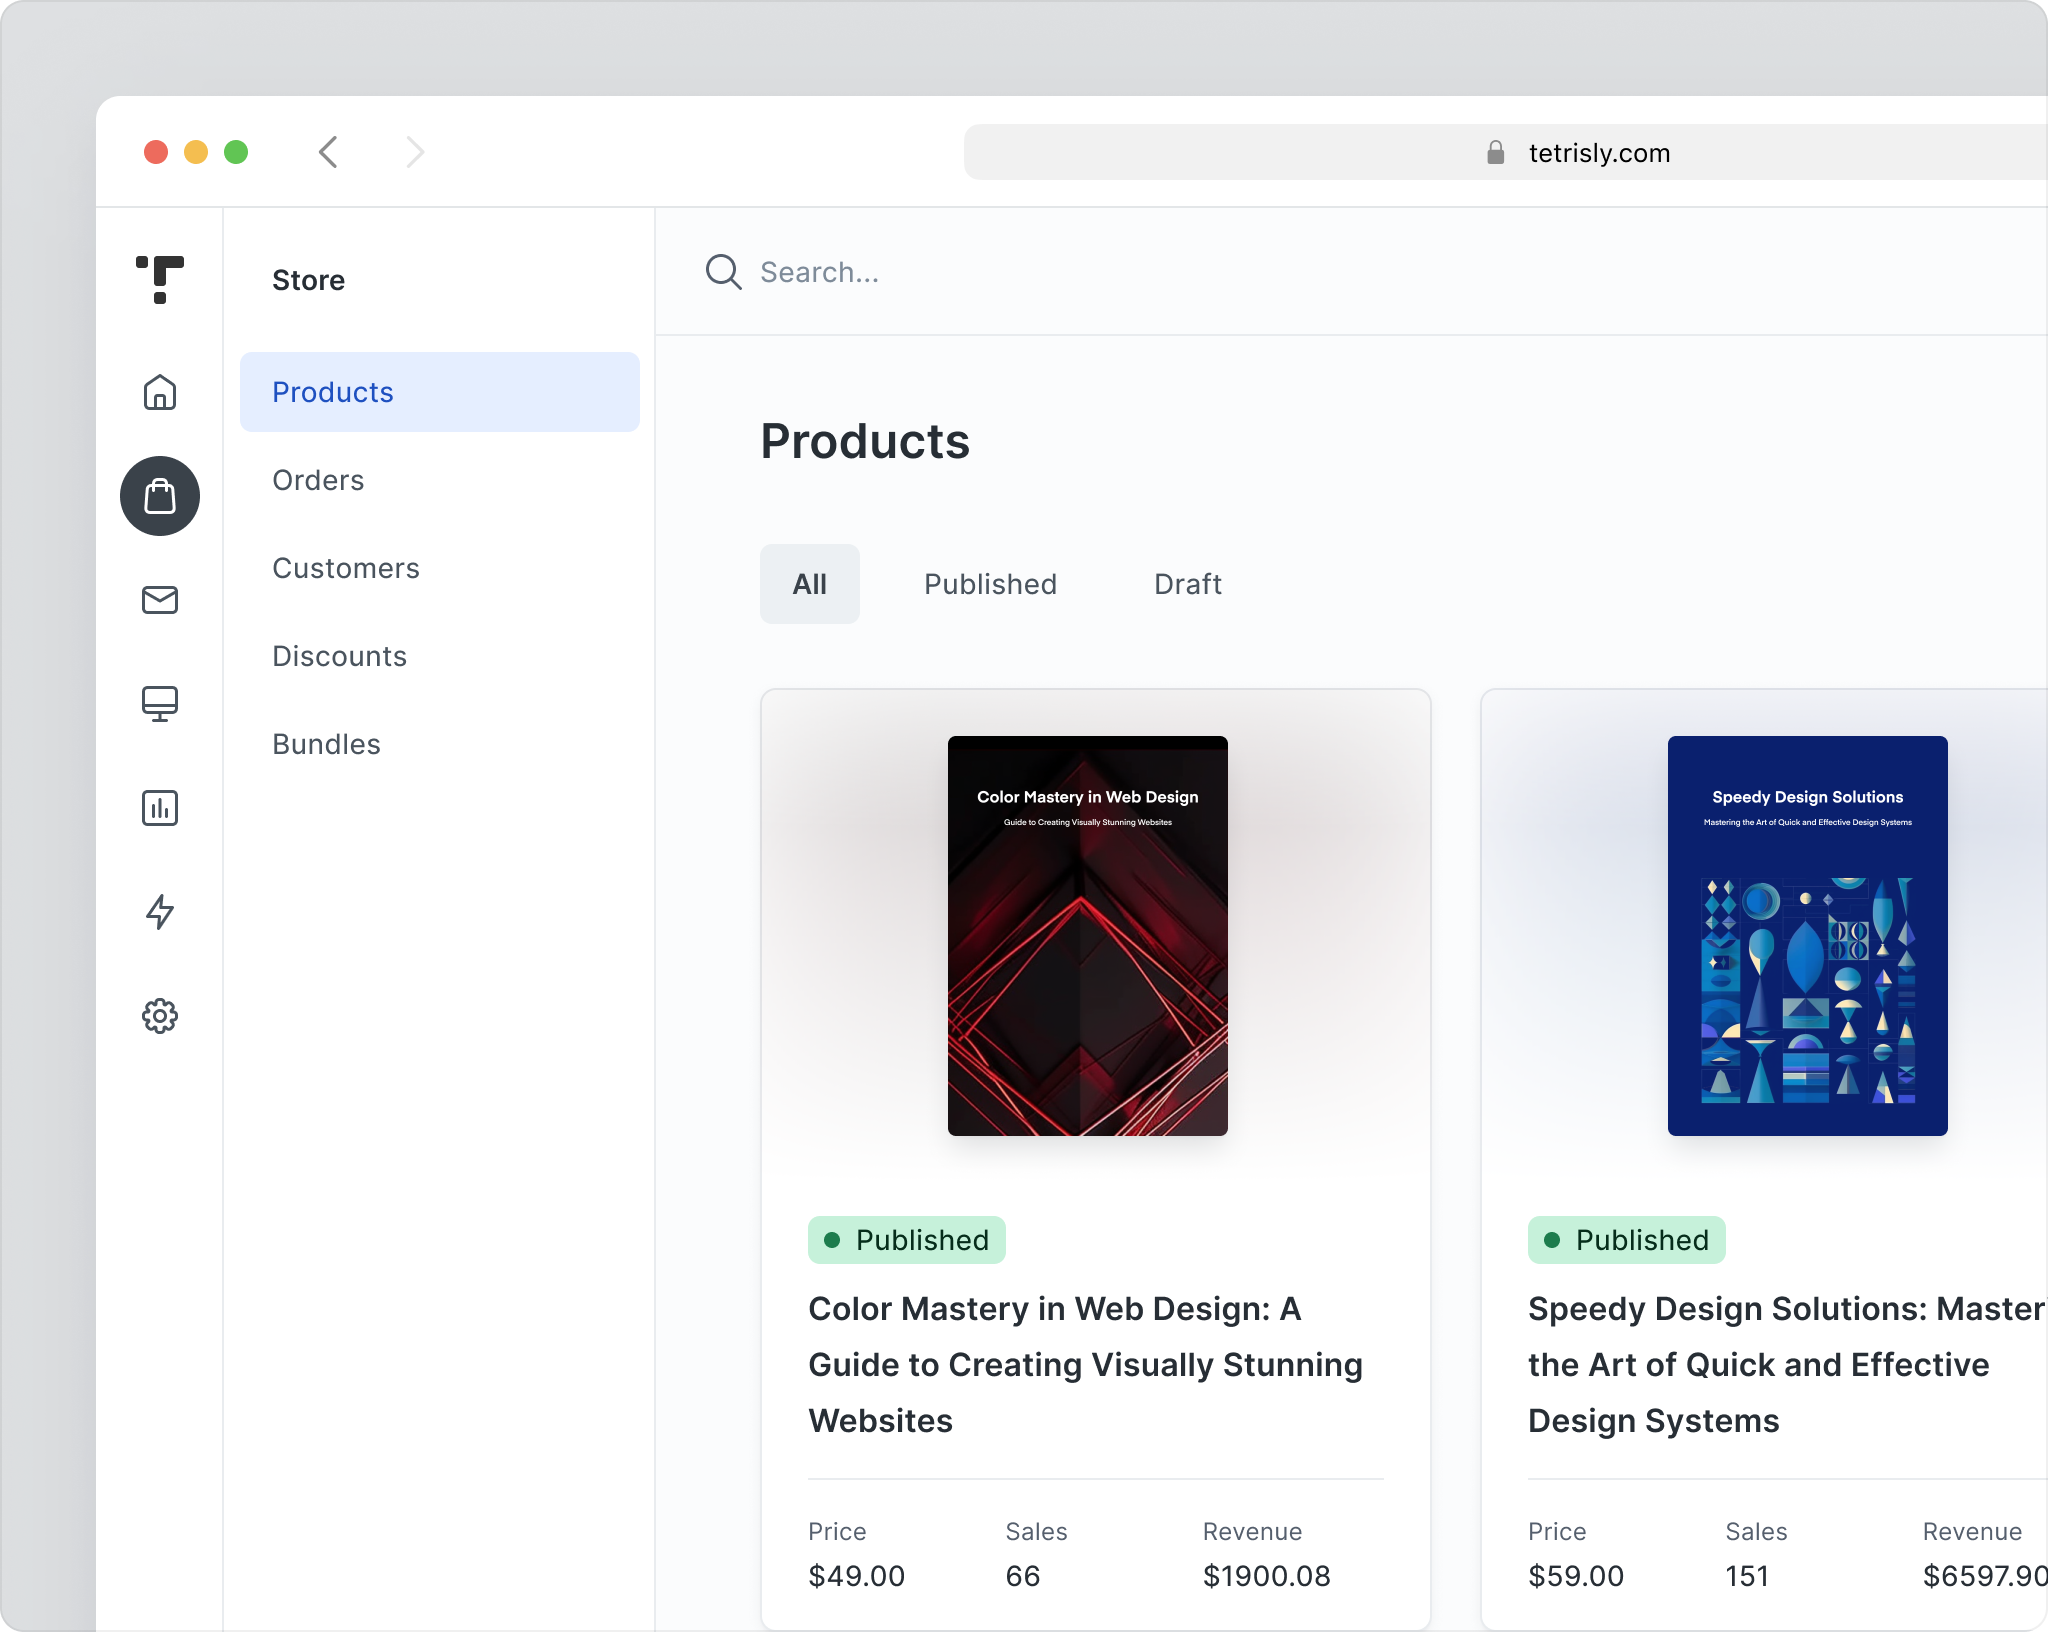The height and width of the screenshot is (1632, 2048).
Task: Open the Customers section
Action: pyautogui.click(x=346, y=568)
